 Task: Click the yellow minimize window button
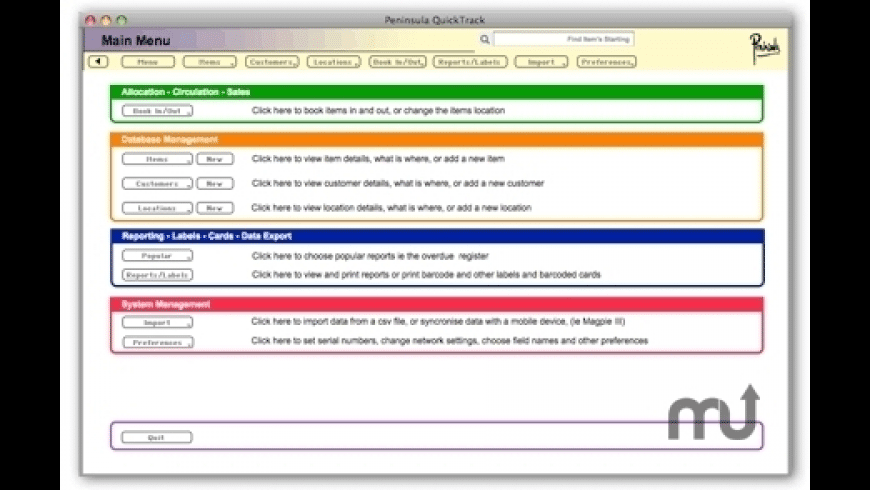click(106, 20)
